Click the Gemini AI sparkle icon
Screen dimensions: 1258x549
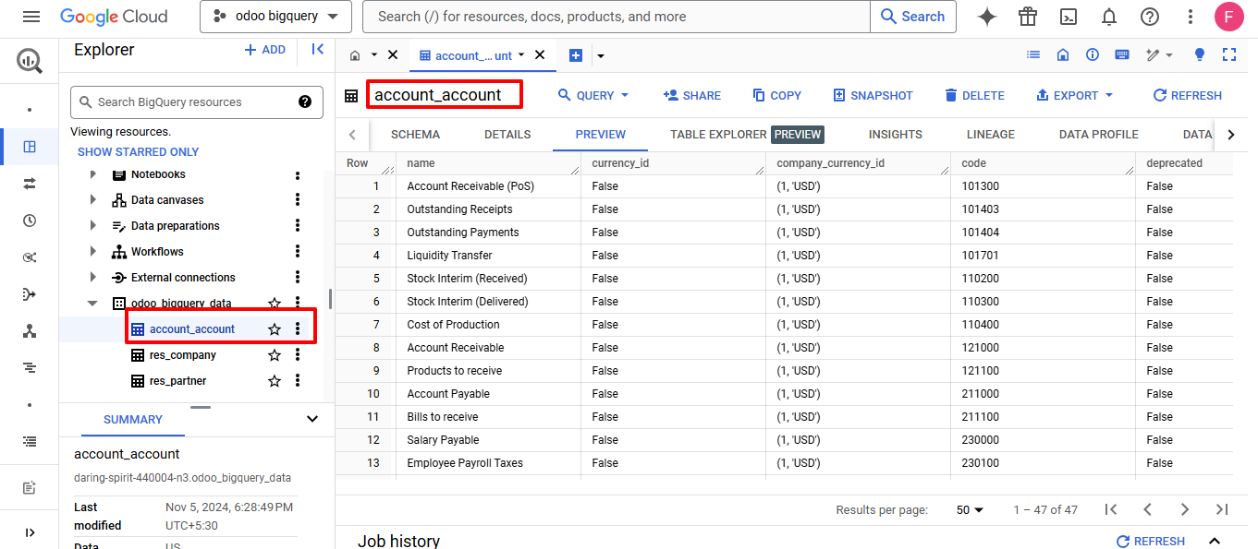[987, 17]
